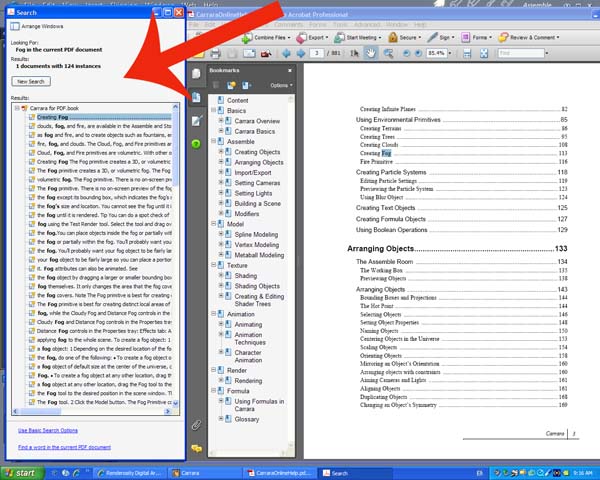Open the Comments panel icon at bottom
600x480 pixels.
pos(196,448)
